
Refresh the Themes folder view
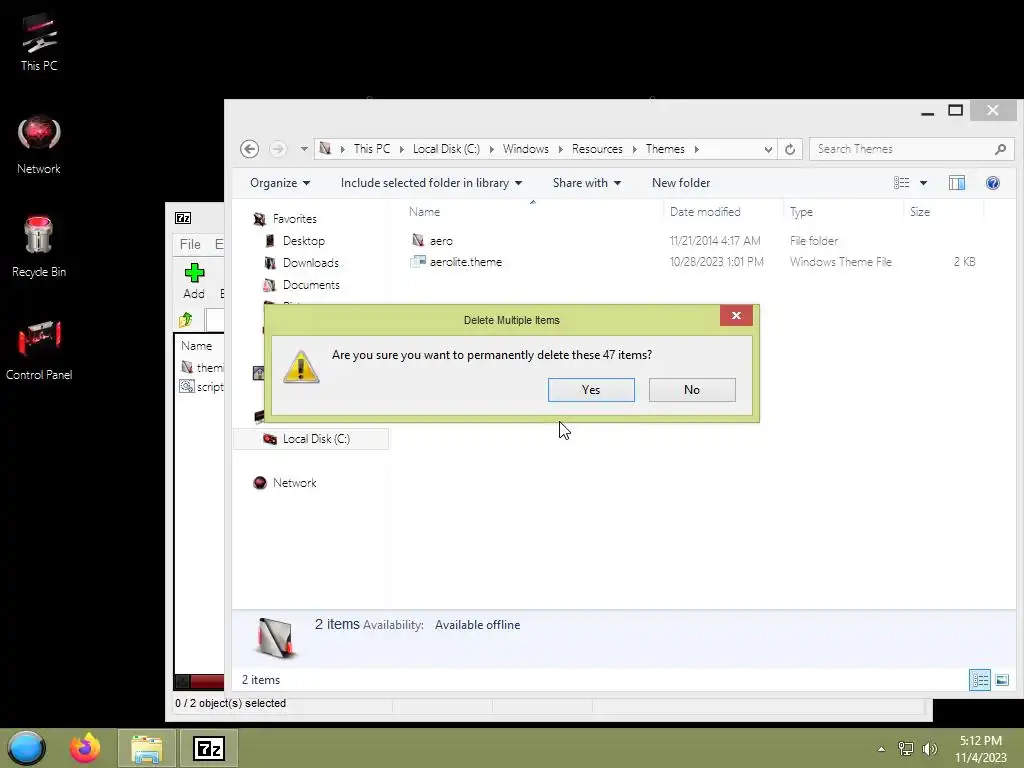pyautogui.click(x=790, y=149)
